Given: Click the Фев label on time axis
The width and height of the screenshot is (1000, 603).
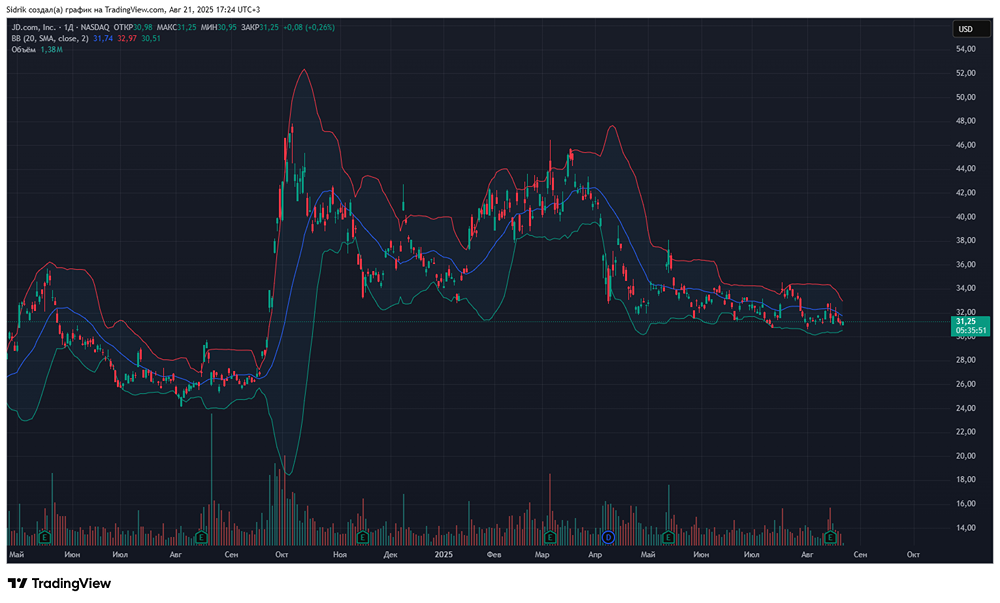Looking at the screenshot, I should [492, 553].
